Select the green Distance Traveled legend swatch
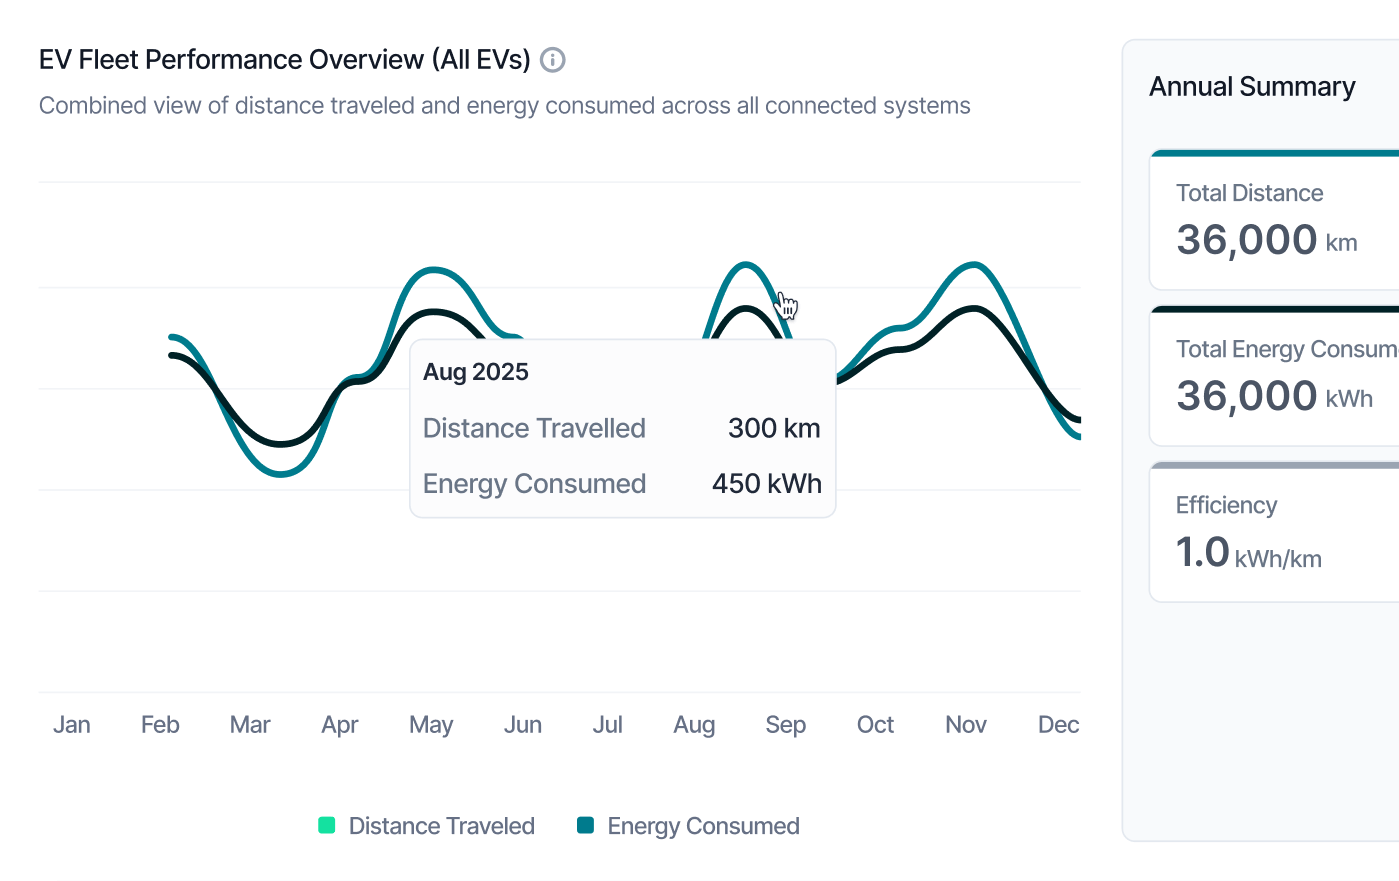This screenshot has height=881, width=1399. (326, 825)
